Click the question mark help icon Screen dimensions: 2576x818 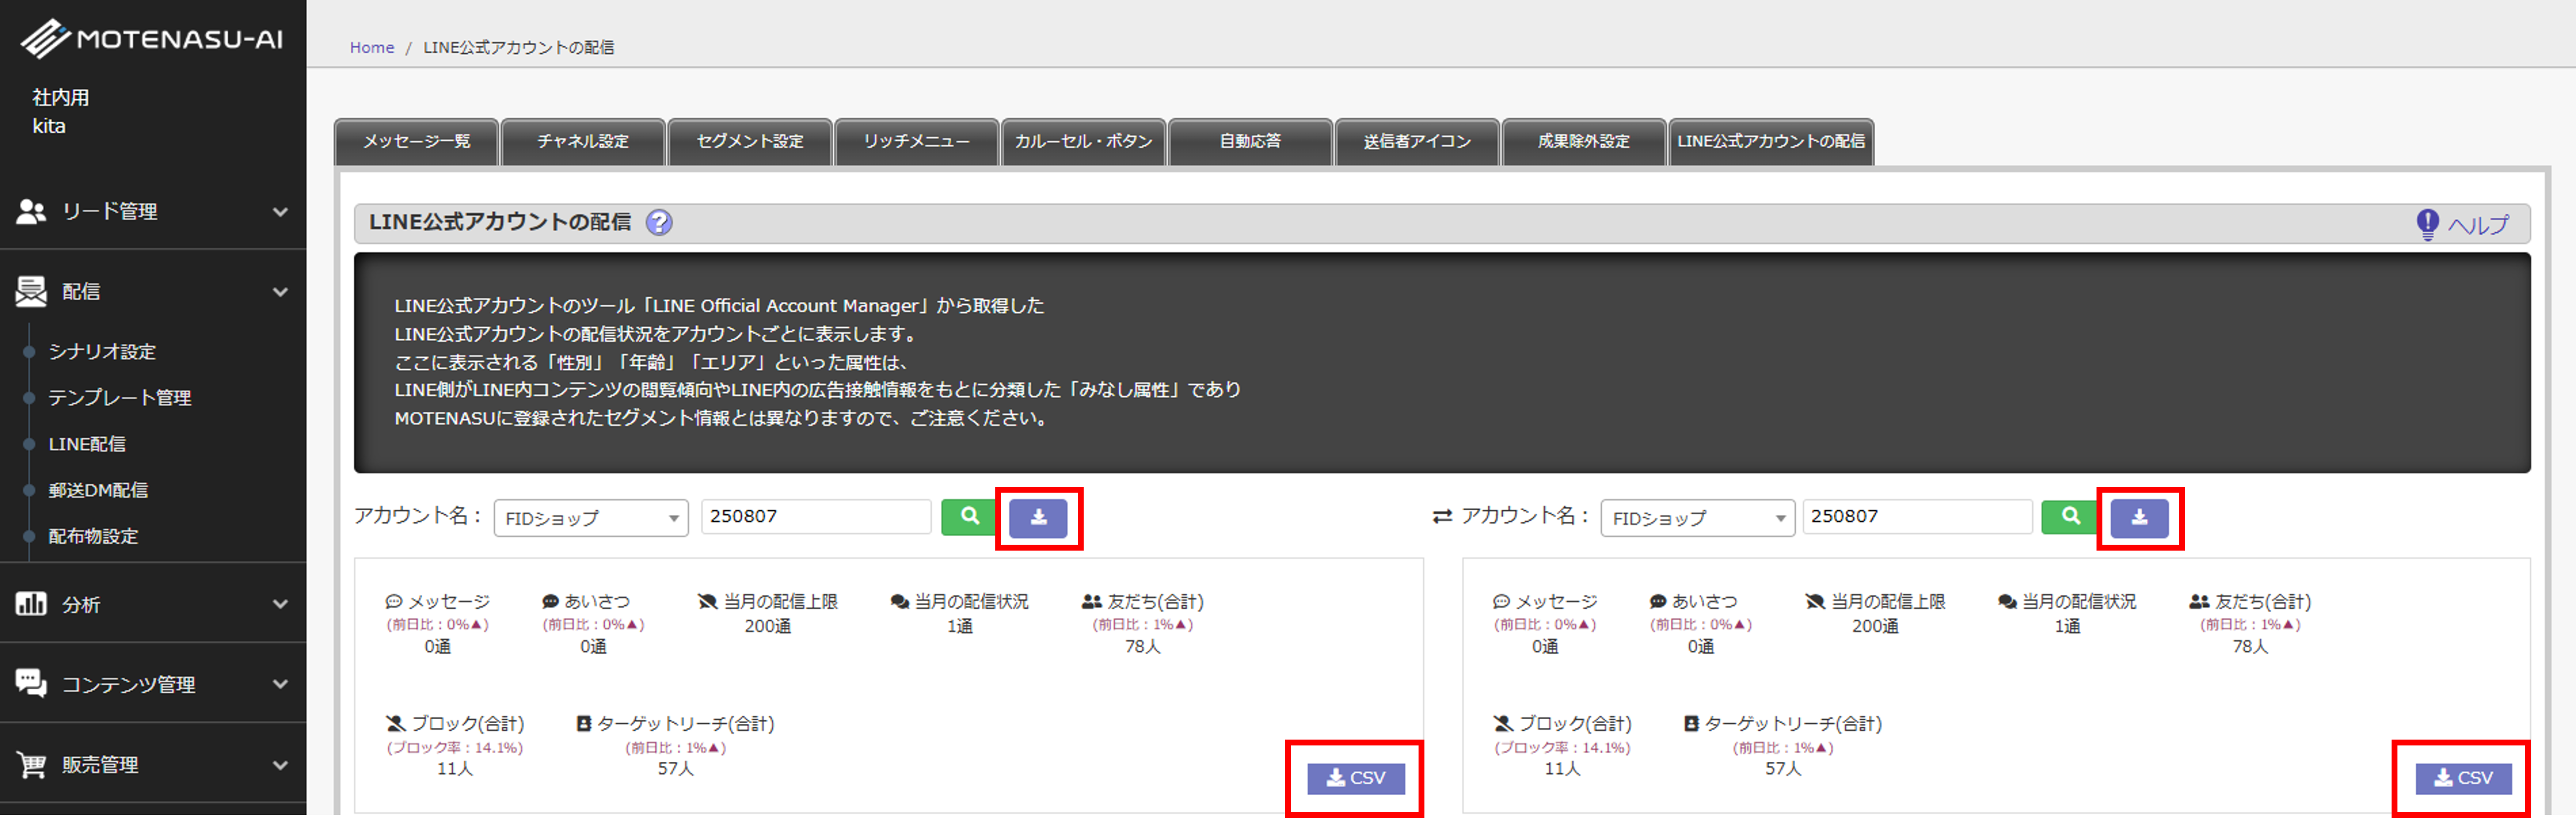click(659, 222)
